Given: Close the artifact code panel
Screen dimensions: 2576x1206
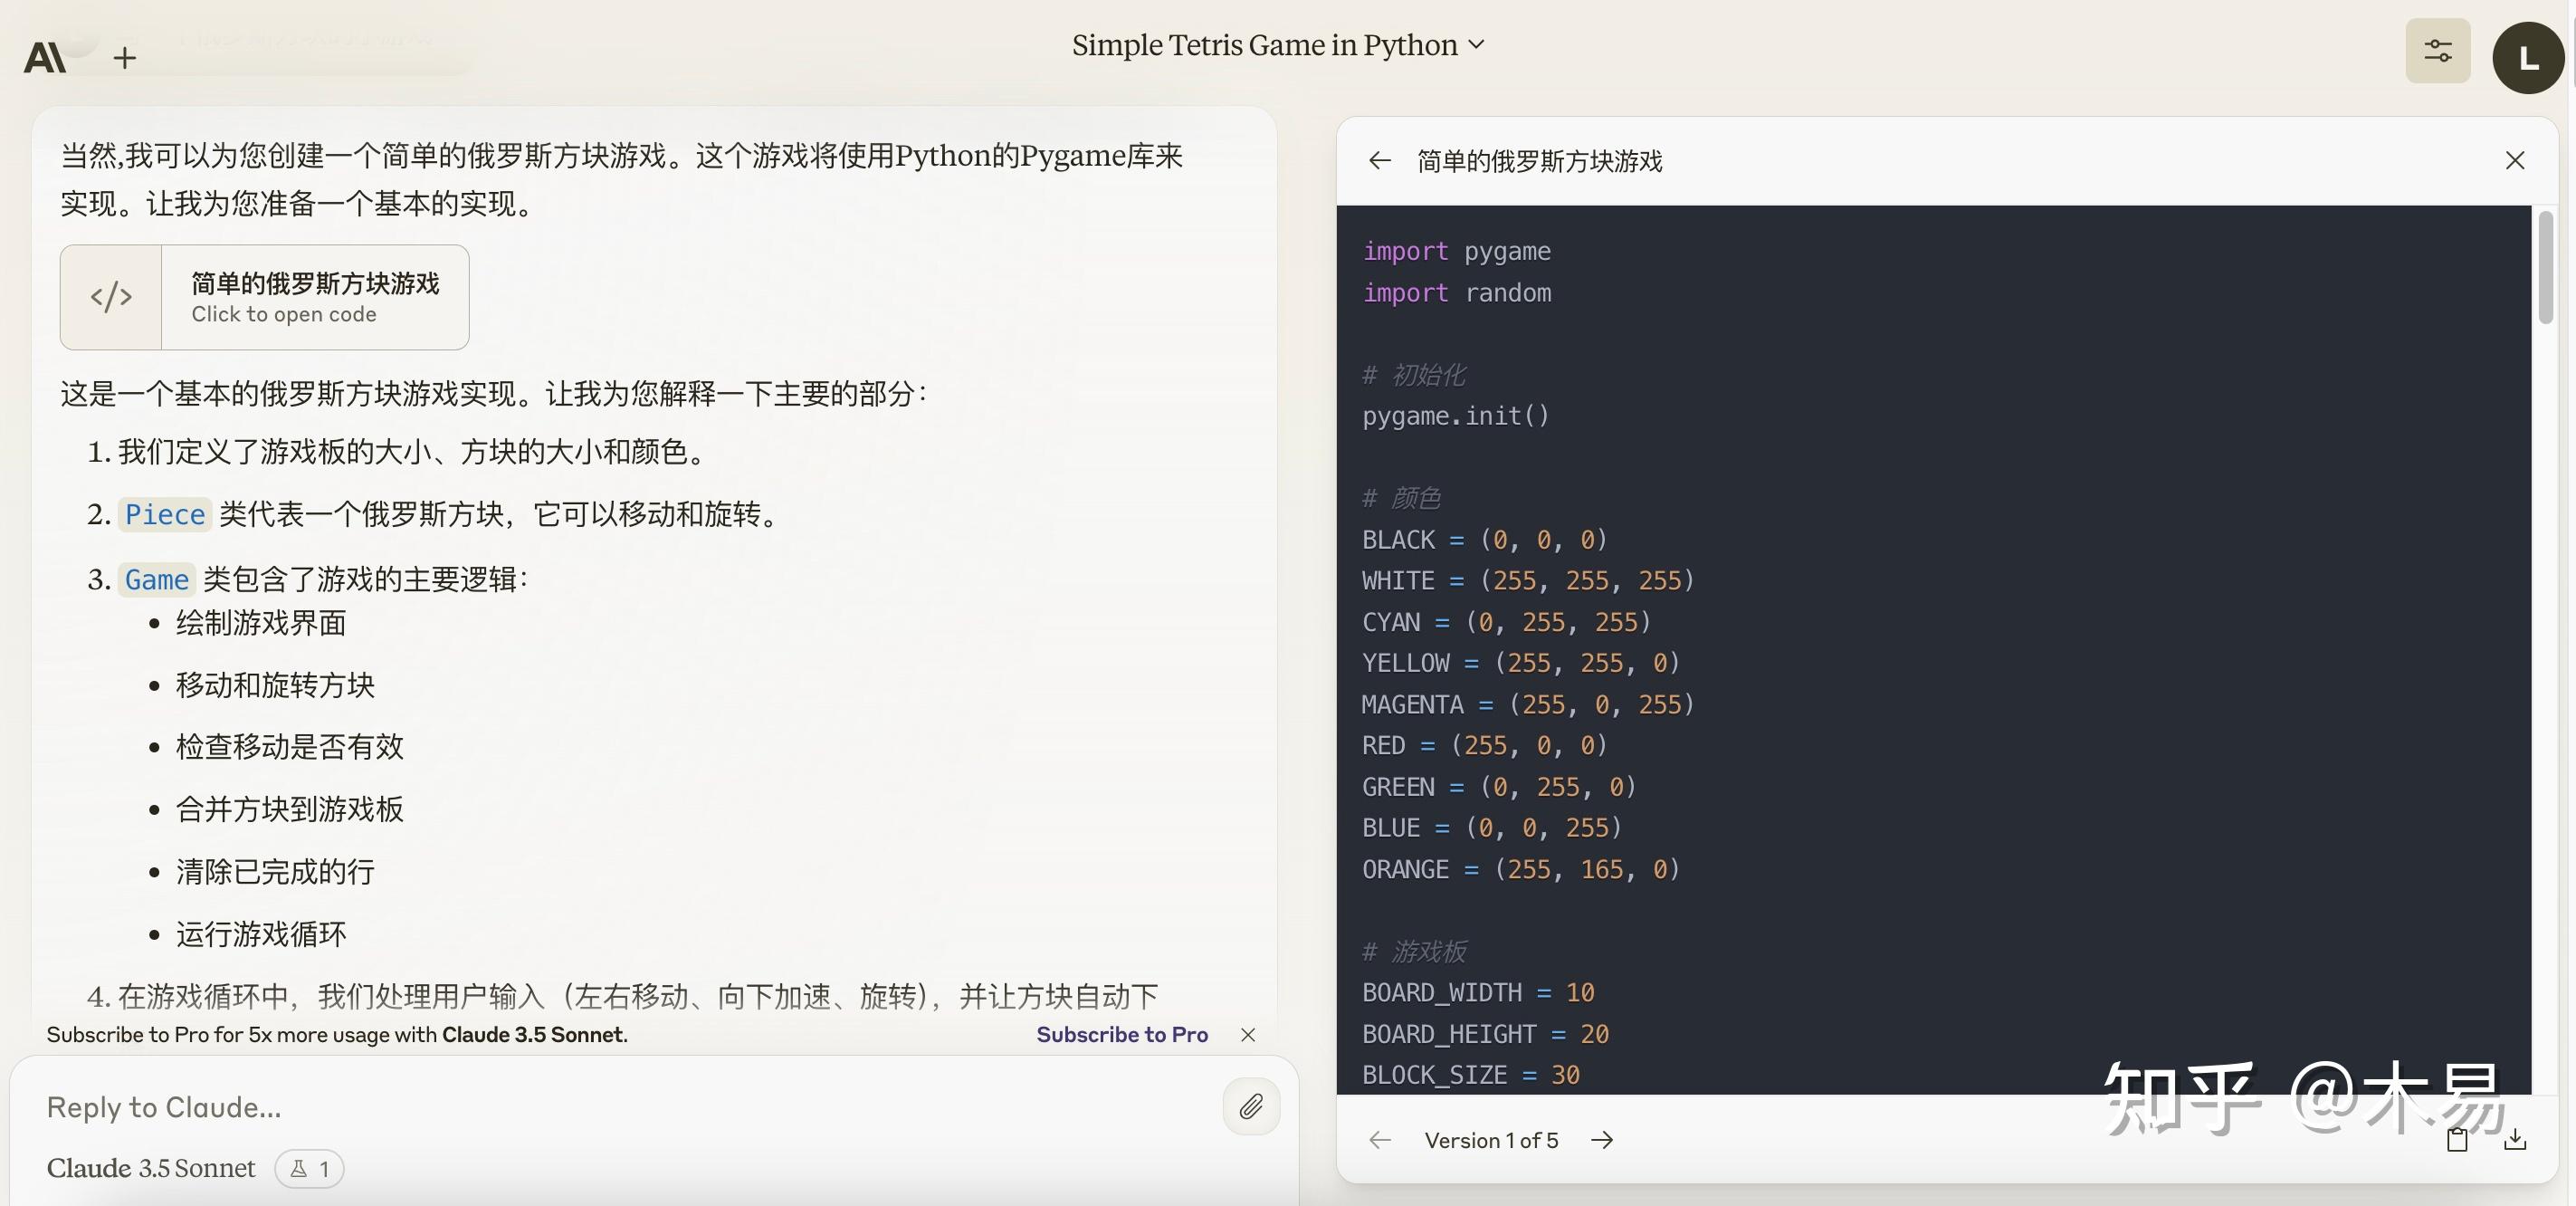Looking at the screenshot, I should click(x=2514, y=160).
